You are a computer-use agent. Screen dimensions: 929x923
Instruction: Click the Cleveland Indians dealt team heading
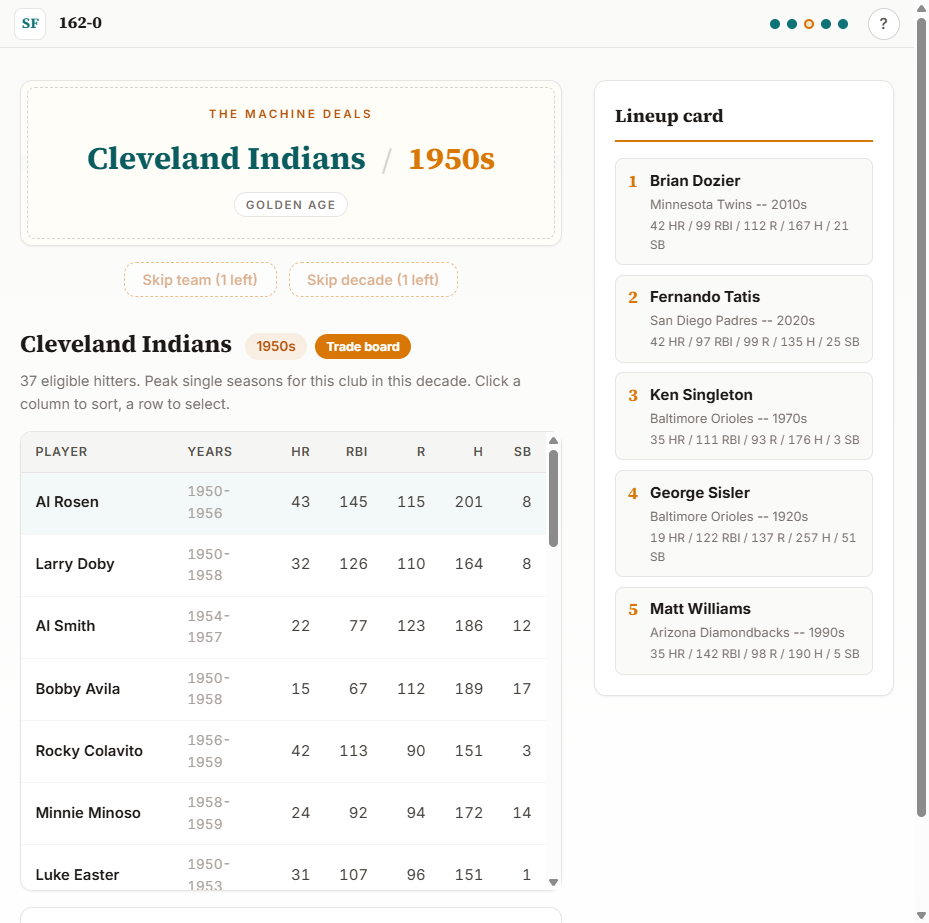point(226,159)
